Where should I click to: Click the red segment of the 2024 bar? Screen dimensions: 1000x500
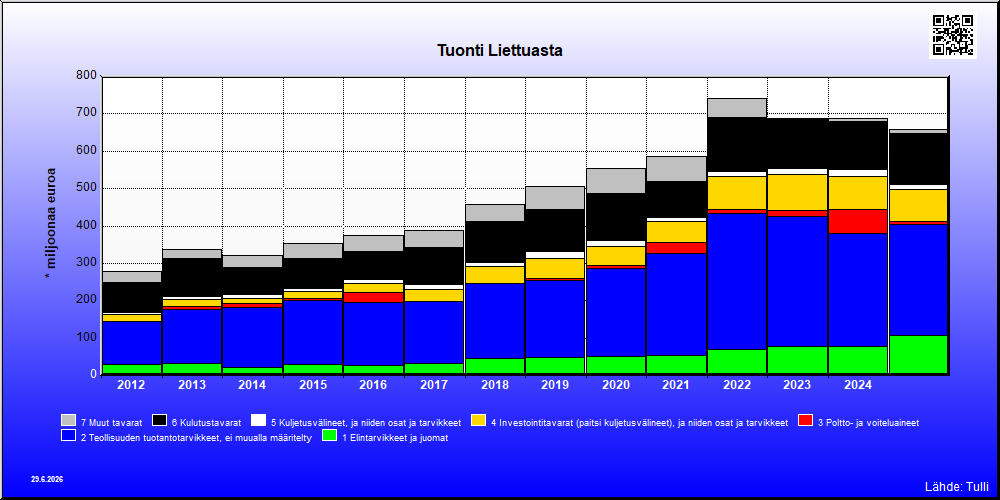click(858, 221)
